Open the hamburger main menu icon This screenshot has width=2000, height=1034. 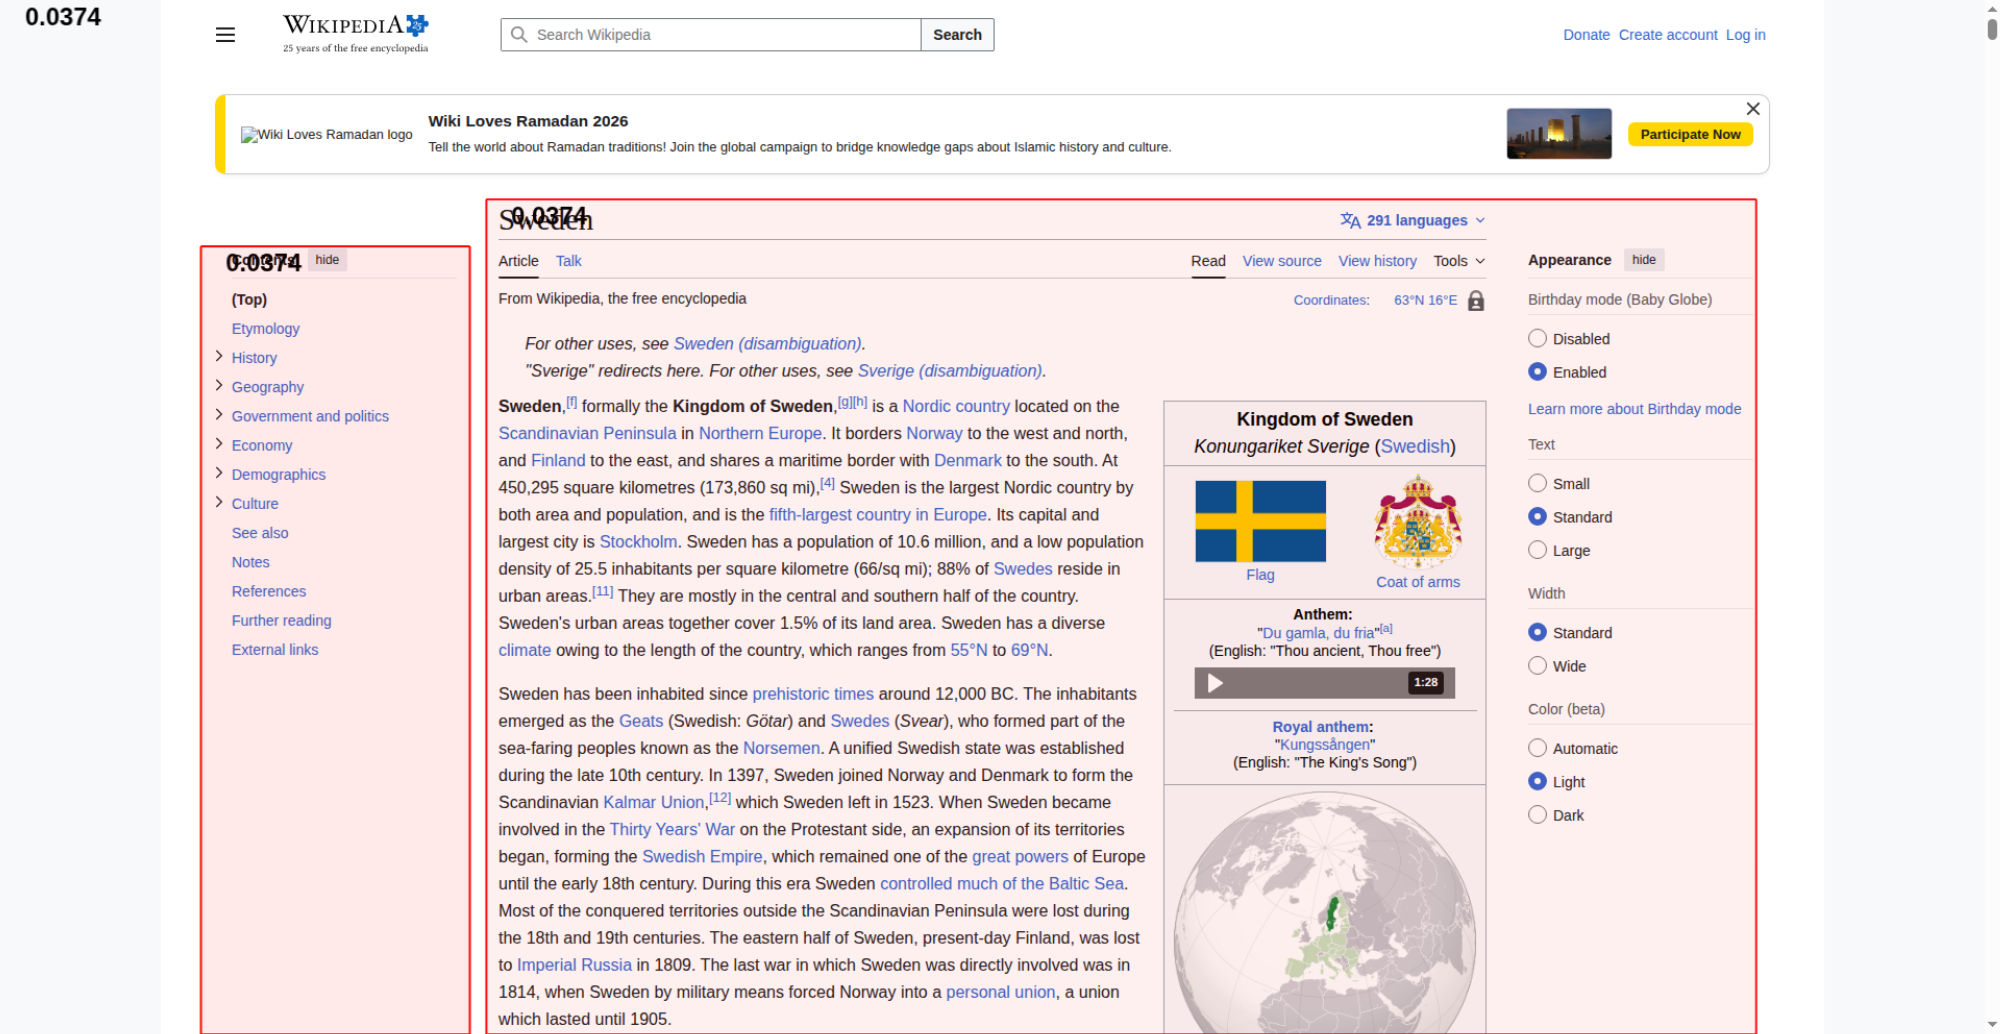pos(225,35)
